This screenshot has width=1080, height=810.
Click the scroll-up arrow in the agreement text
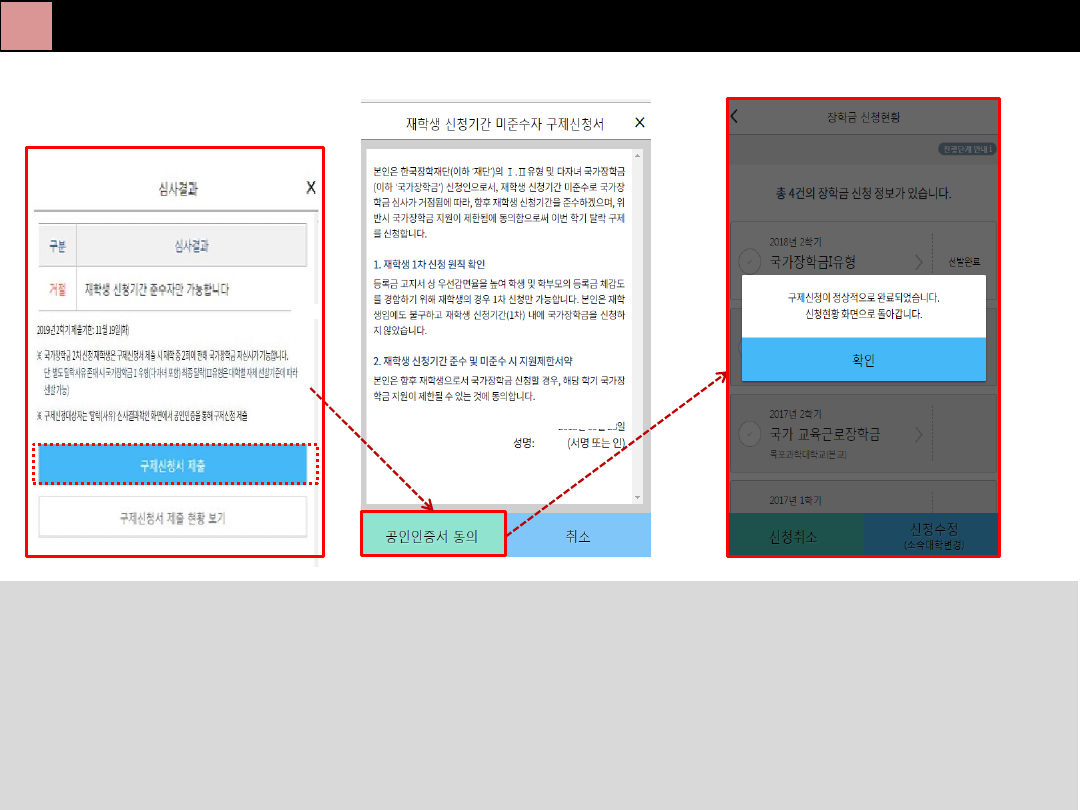pyautogui.click(x=638, y=157)
